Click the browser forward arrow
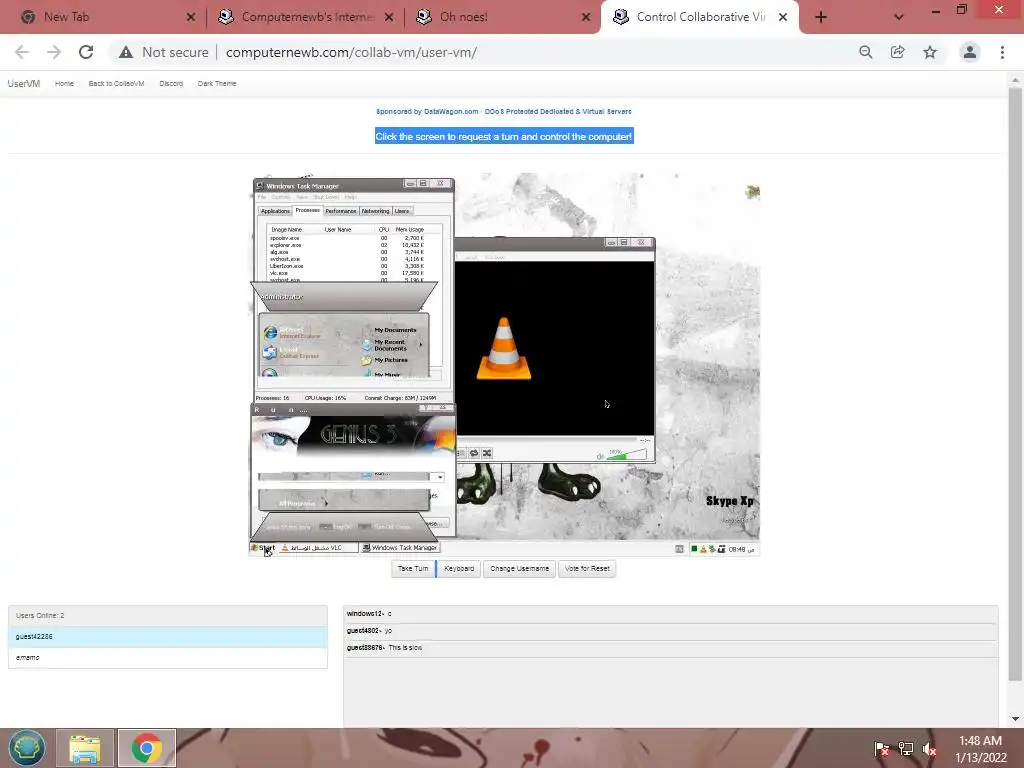Viewport: 1024px width, 768px height. click(54, 52)
